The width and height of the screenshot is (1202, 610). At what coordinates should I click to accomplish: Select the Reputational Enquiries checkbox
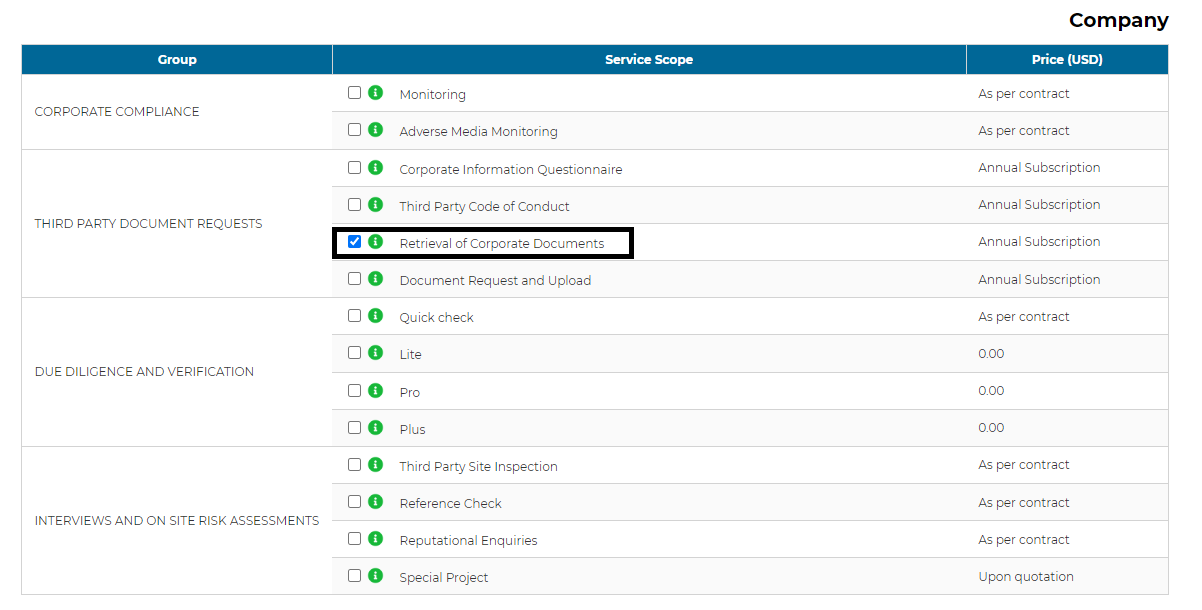click(x=354, y=539)
